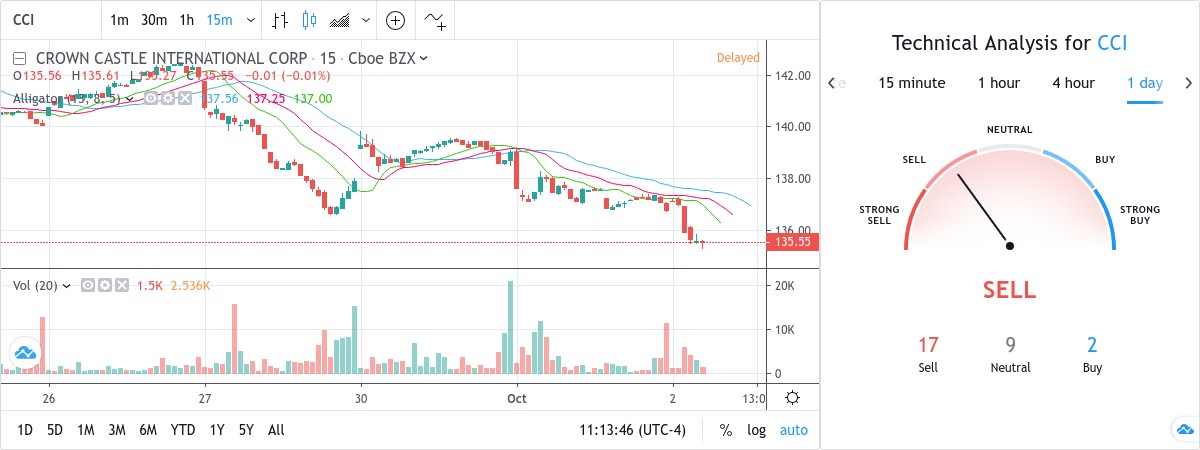Switch to the 1m interval
This screenshot has width=1200, height=450.
[x=119, y=20]
